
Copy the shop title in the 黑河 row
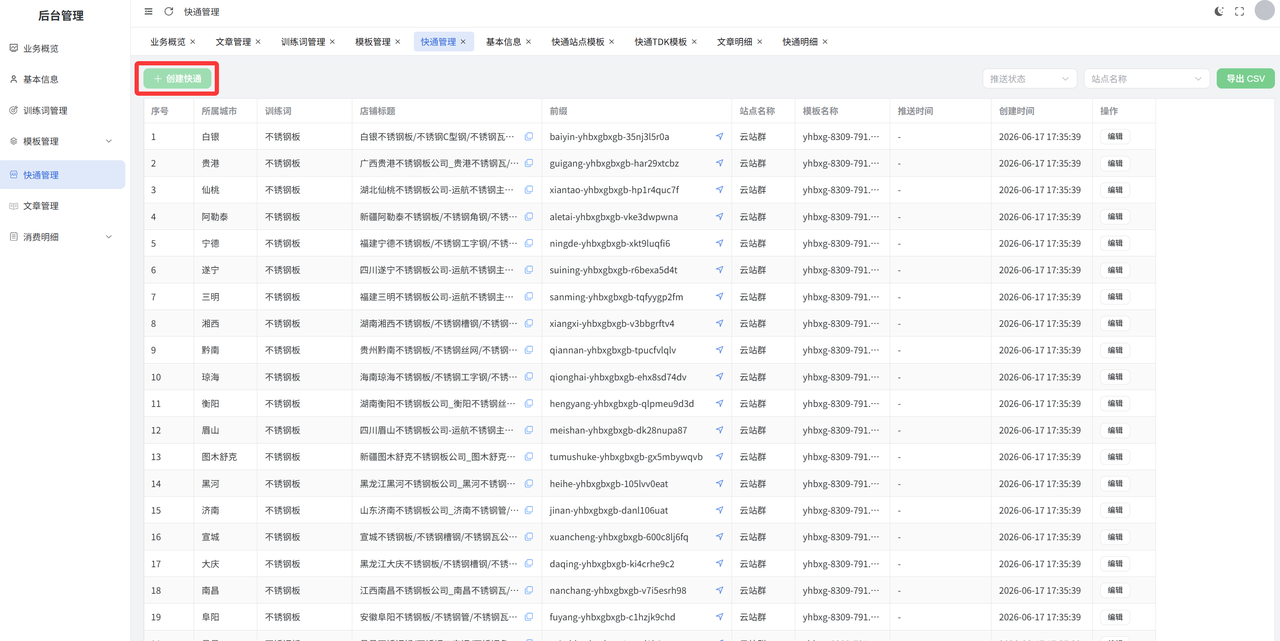[x=529, y=484]
